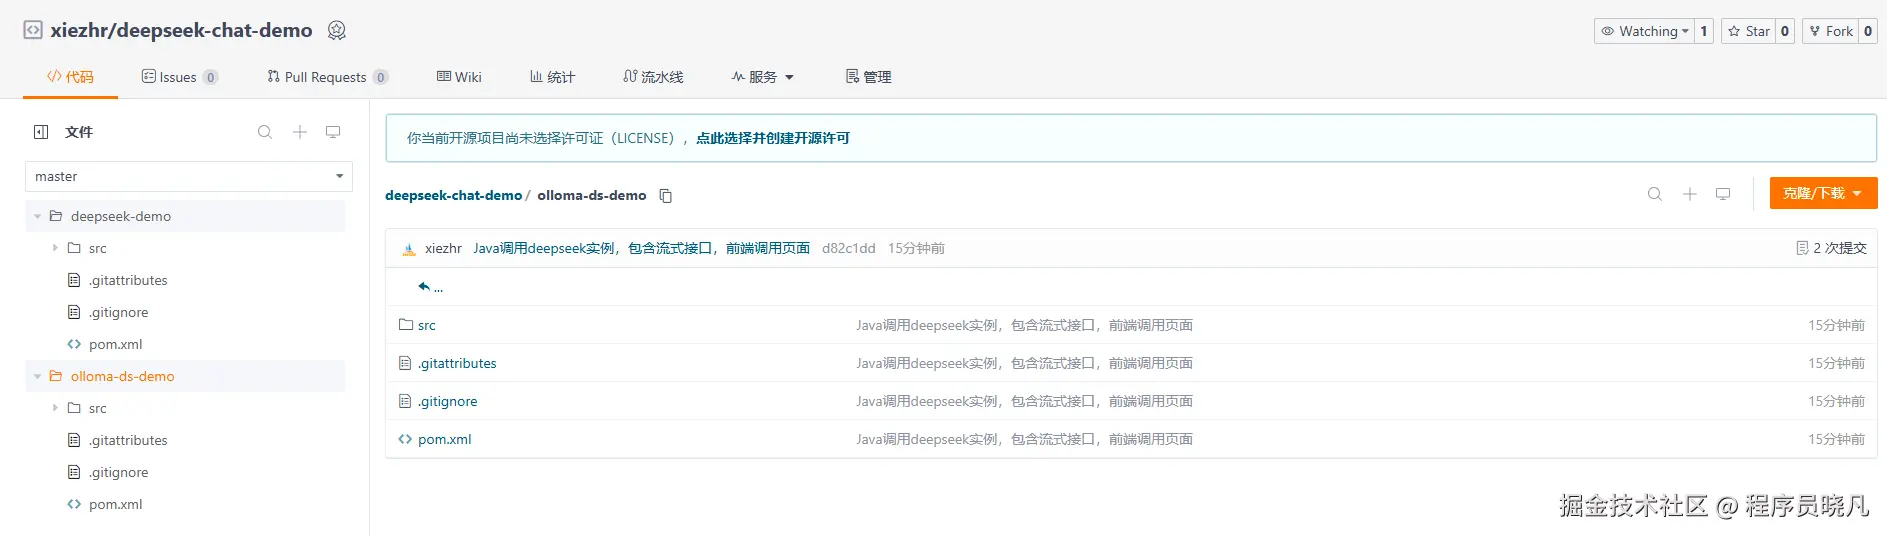Screen dimensions: 1887x537
Task: Open the Issues tab
Action: [x=180, y=77]
